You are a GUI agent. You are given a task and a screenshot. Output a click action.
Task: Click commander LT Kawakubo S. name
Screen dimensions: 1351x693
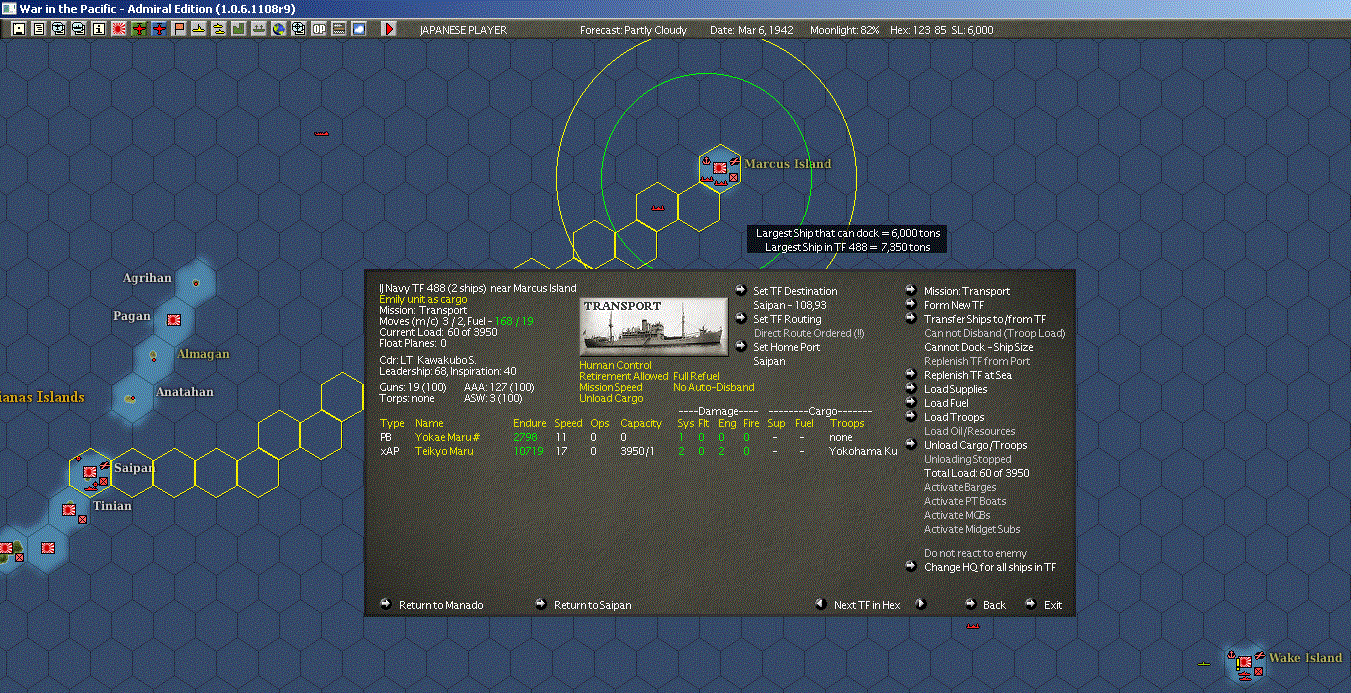(x=440, y=359)
